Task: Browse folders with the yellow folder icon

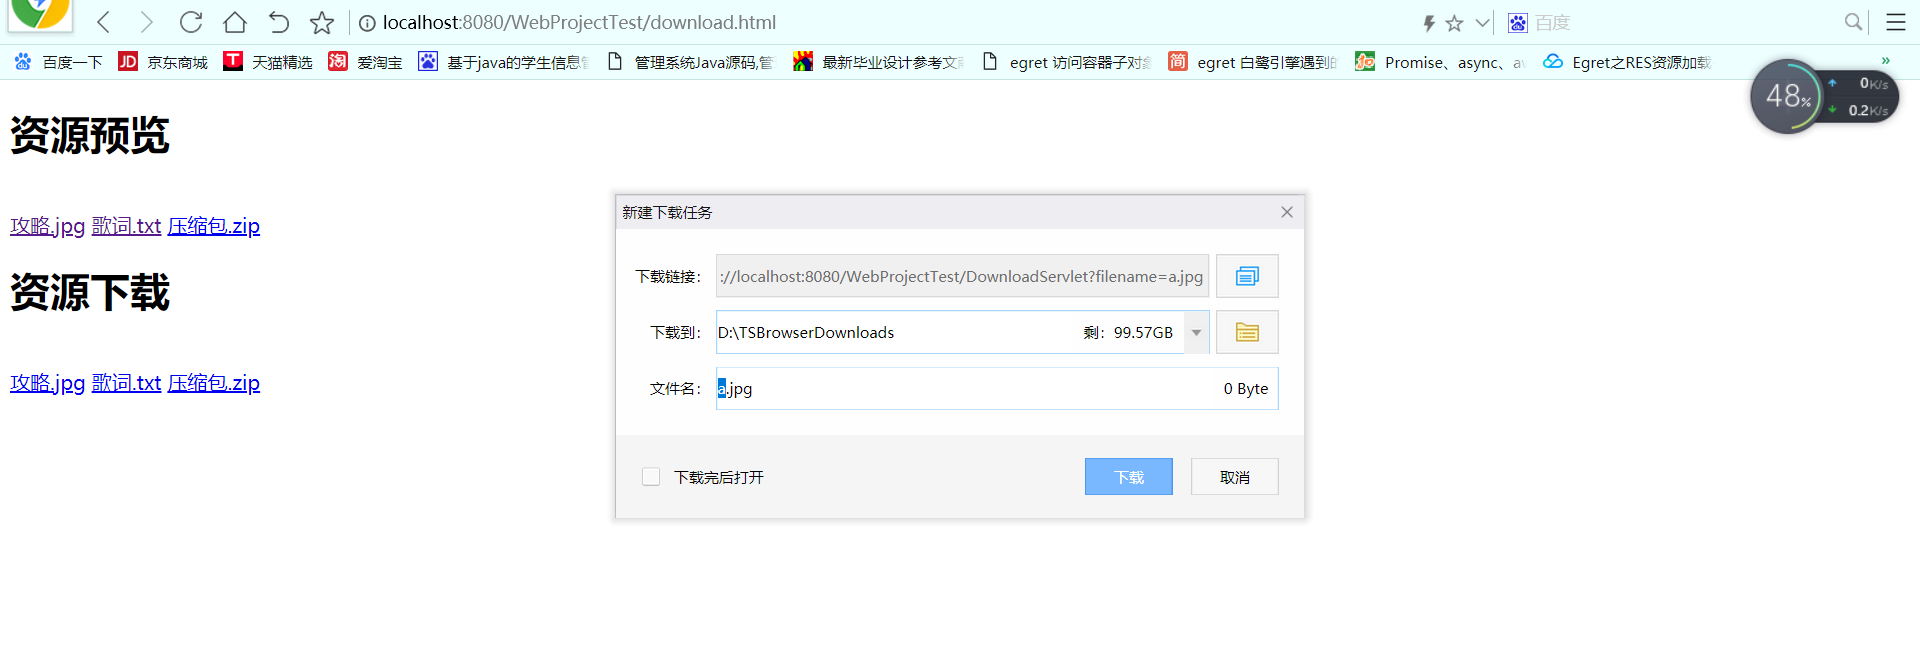Action: pos(1247,332)
